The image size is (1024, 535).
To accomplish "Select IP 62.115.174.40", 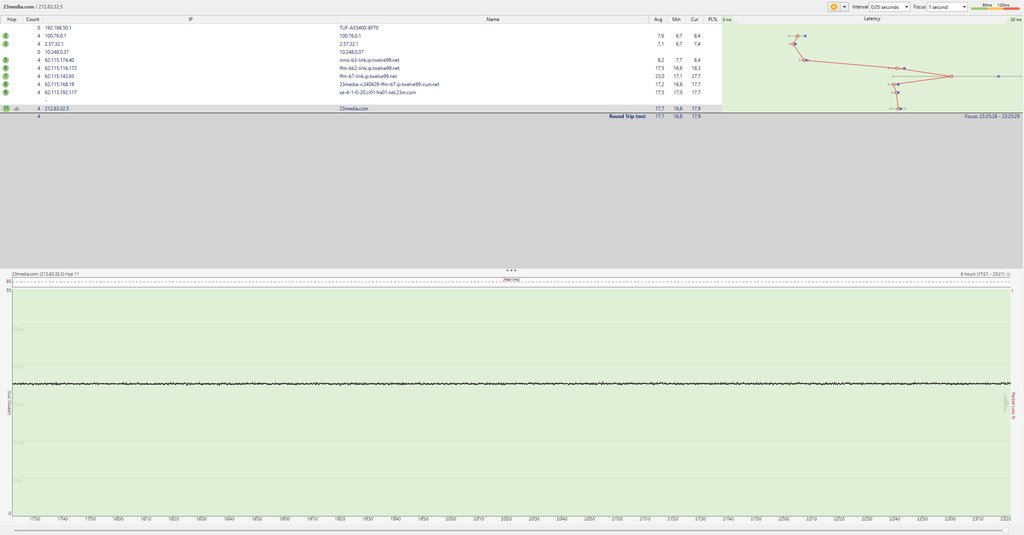I will tap(59, 60).
